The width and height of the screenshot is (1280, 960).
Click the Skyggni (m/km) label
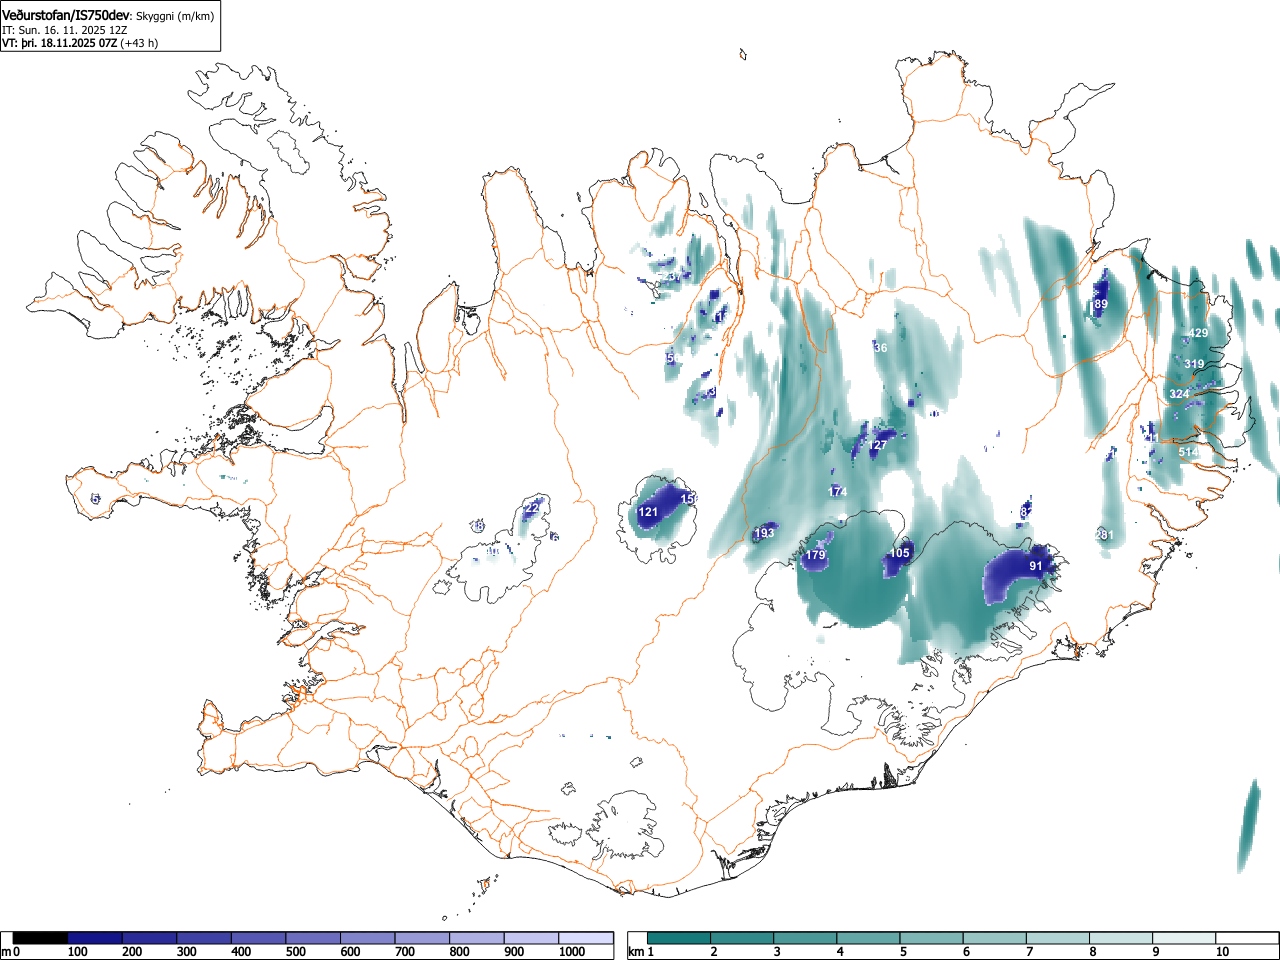point(174,16)
